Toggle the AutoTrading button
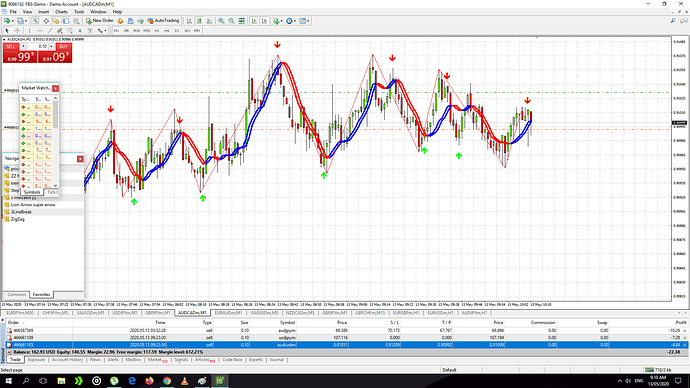690x388 pixels. point(163,21)
